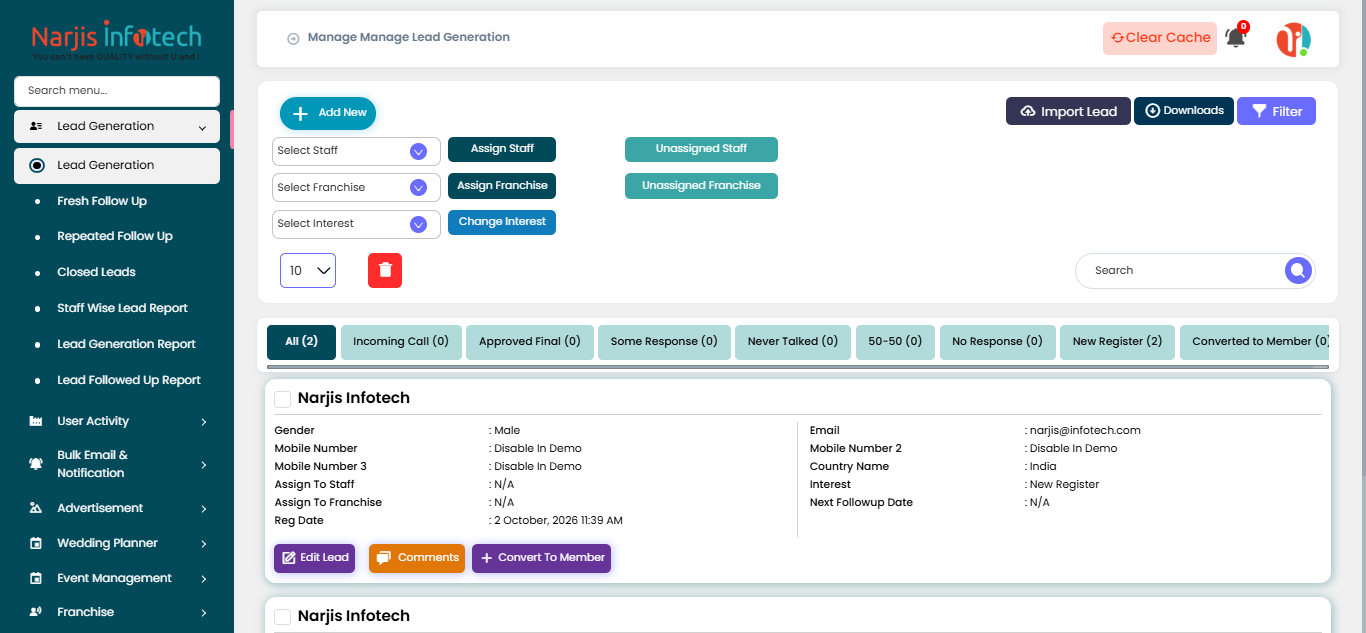The width and height of the screenshot is (1366, 633).
Task: Click the search magnifier button
Action: tap(1297, 270)
